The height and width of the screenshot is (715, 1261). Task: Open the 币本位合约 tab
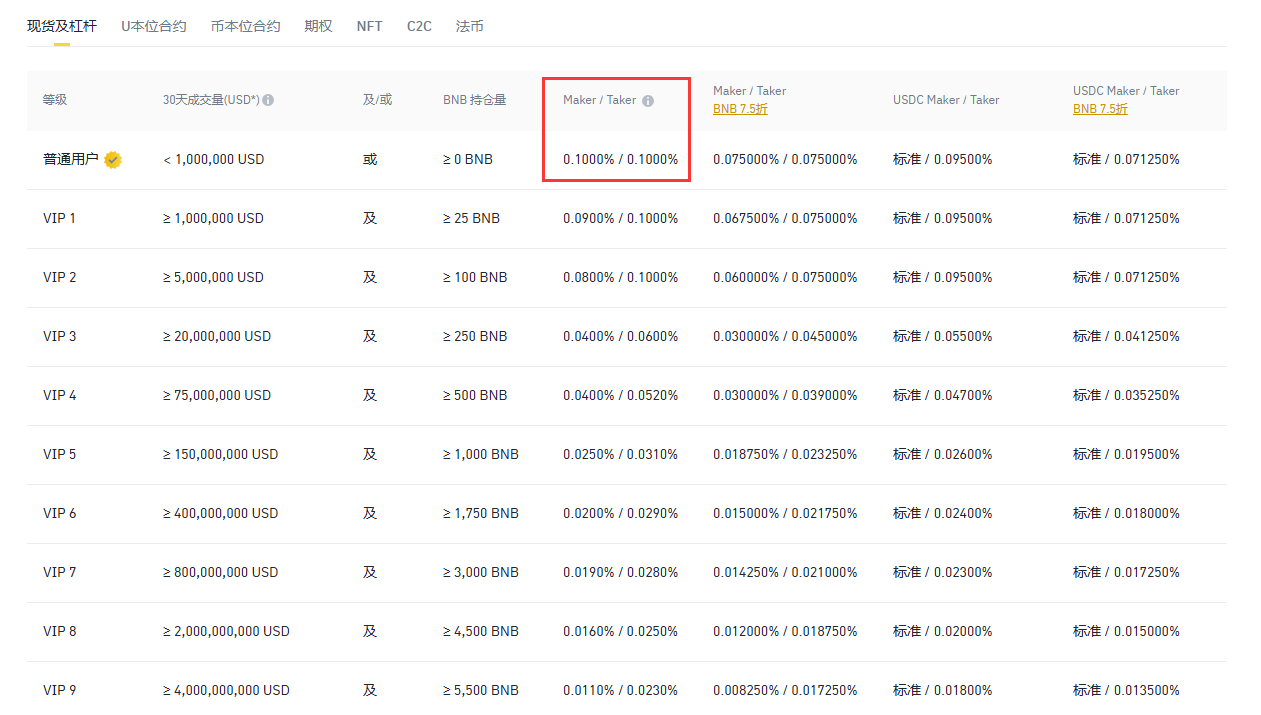pos(246,26)
